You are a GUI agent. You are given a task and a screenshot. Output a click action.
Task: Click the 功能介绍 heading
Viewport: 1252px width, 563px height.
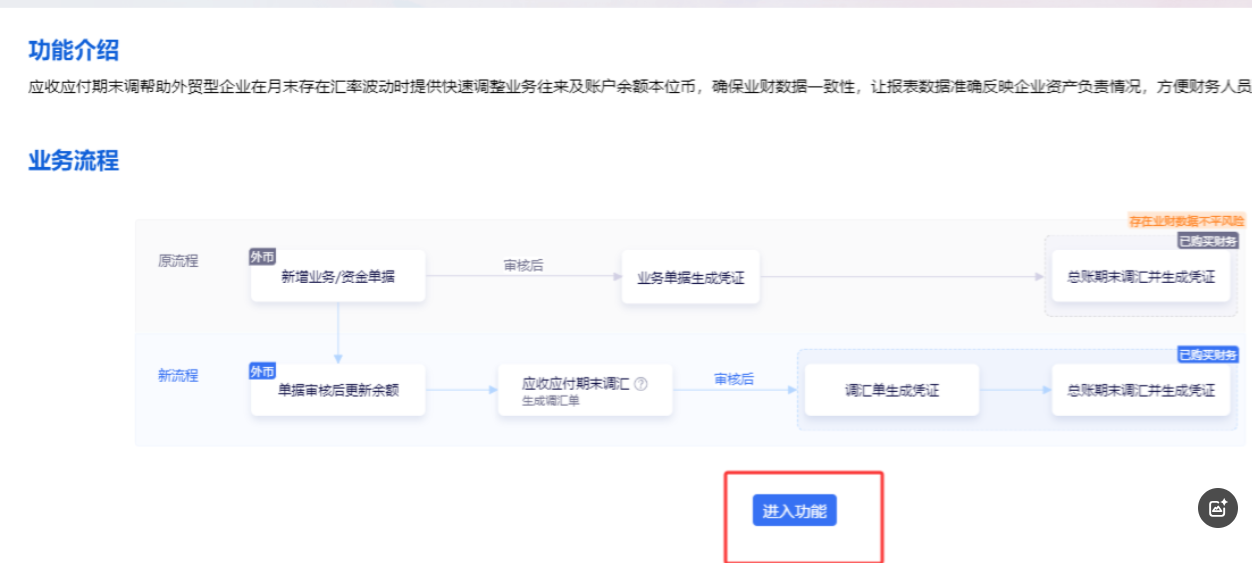coord(73,50)
